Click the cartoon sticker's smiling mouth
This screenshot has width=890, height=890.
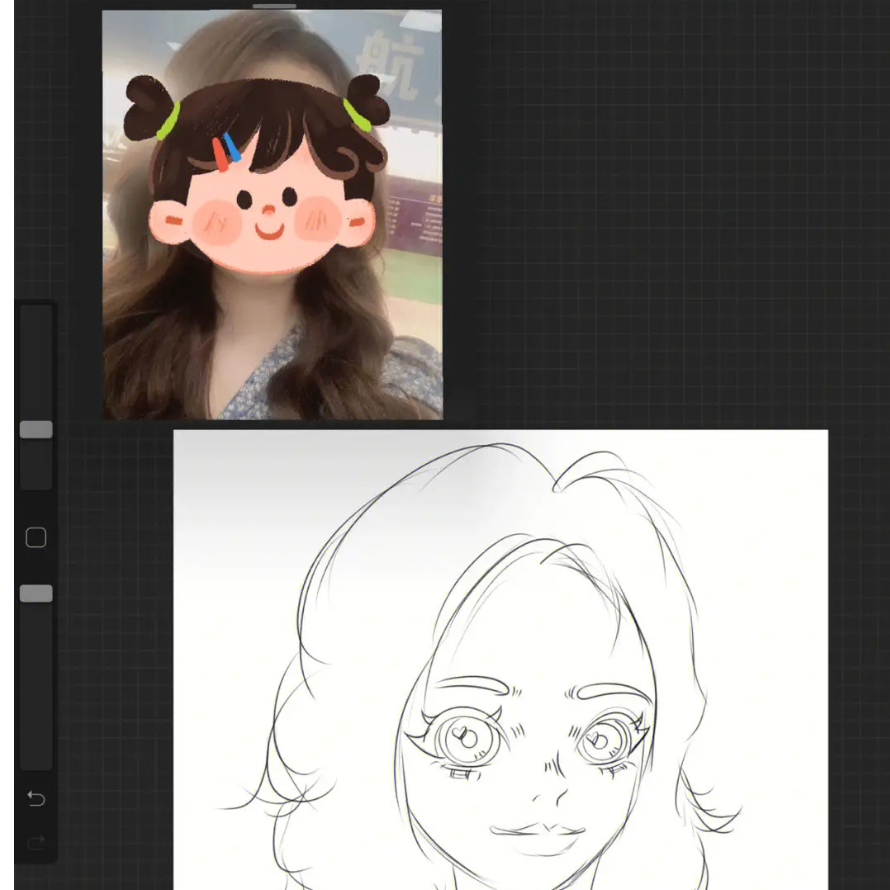coord(269,232)
